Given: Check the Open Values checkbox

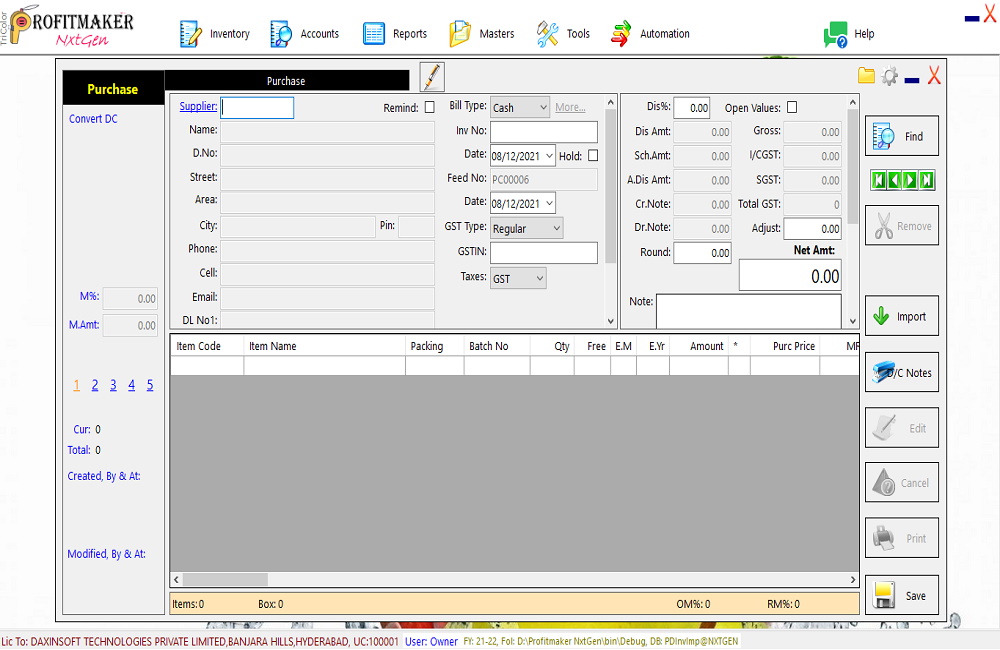Looking at the screenshot, I should 792,108.
